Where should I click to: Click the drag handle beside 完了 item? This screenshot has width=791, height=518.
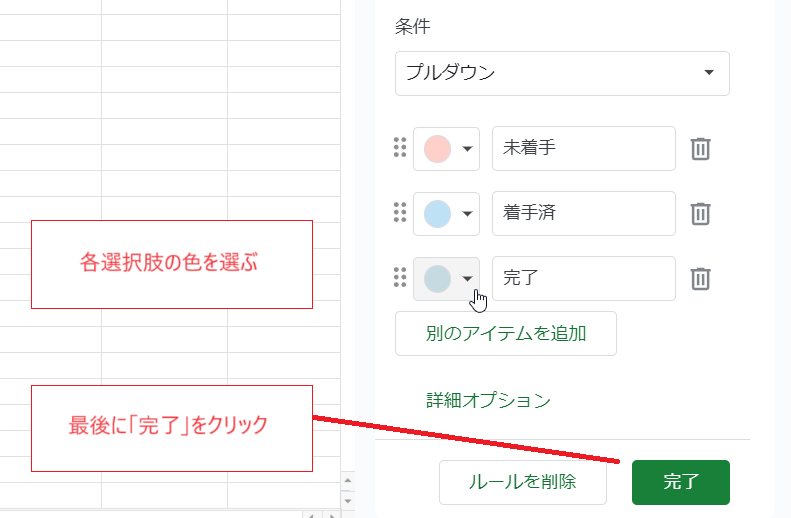(400, 277)
